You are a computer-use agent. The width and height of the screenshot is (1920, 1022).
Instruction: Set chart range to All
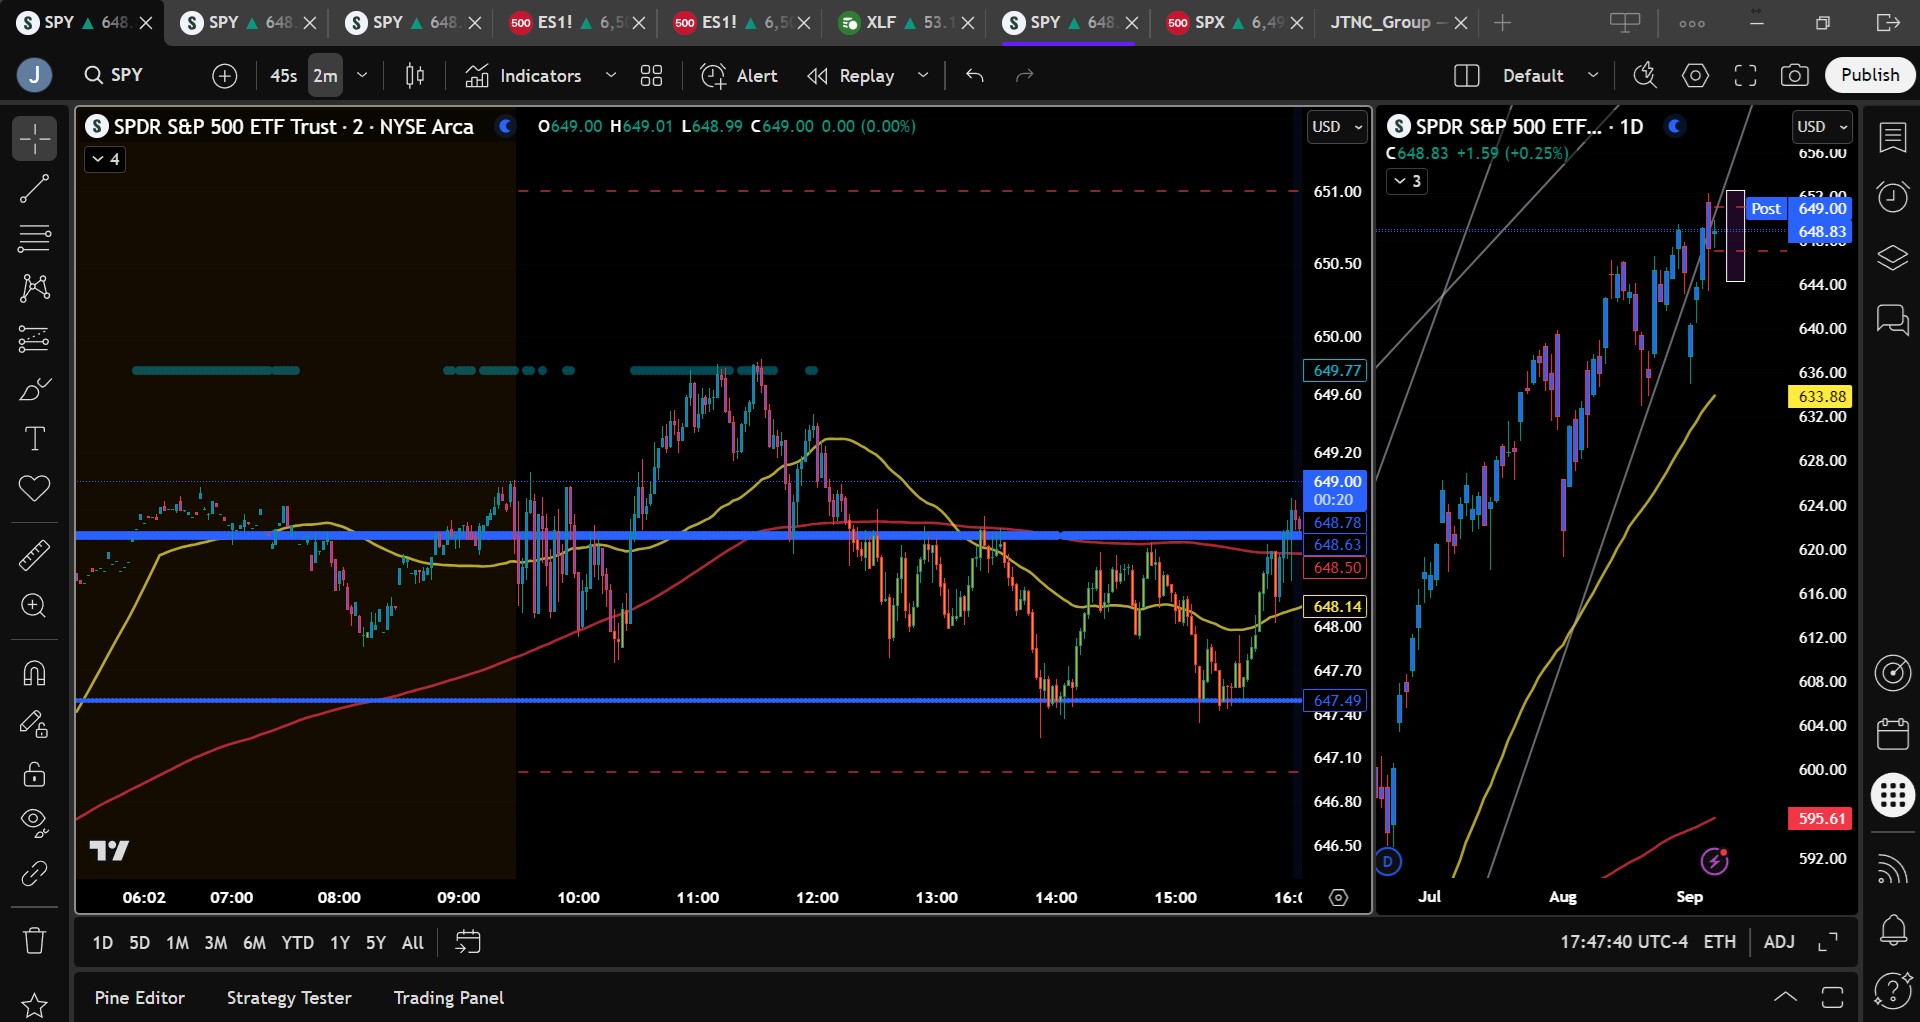[x=412, y=943]
